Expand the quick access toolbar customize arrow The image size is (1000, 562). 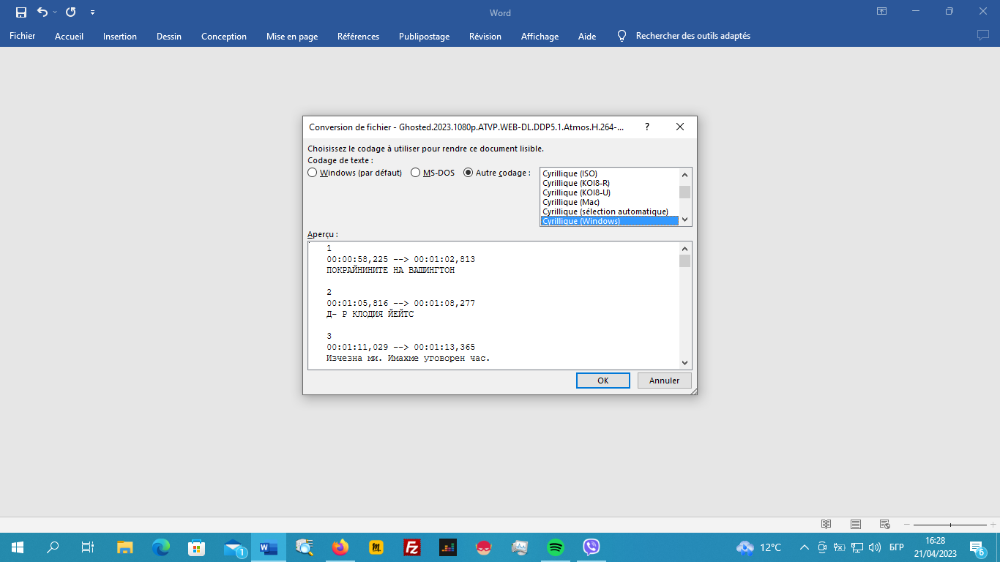tap(92, 12)
